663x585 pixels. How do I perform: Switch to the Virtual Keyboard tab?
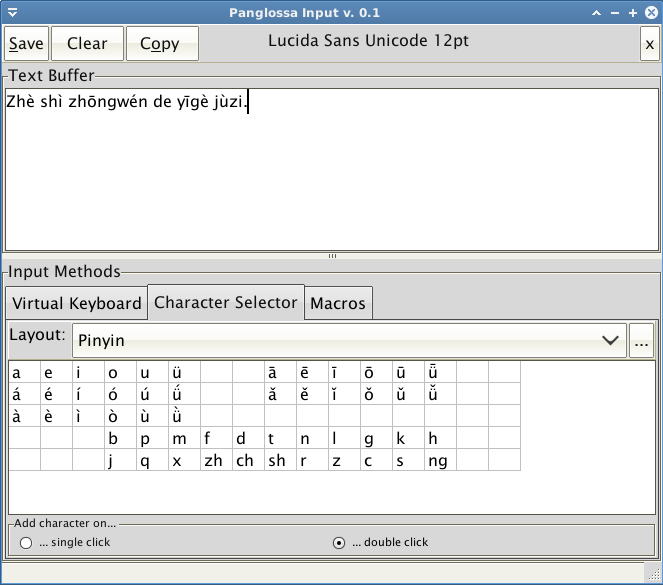(77, 303)
